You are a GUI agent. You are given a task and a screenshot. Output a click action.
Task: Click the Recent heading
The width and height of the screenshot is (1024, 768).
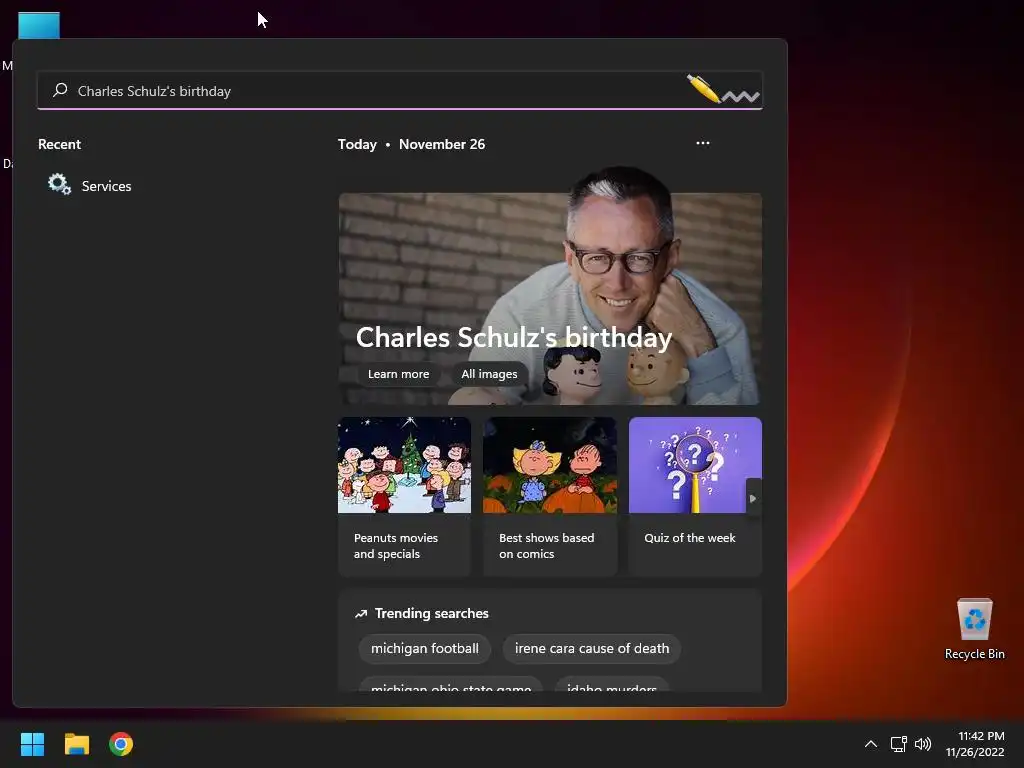click(x=59, y=144)
